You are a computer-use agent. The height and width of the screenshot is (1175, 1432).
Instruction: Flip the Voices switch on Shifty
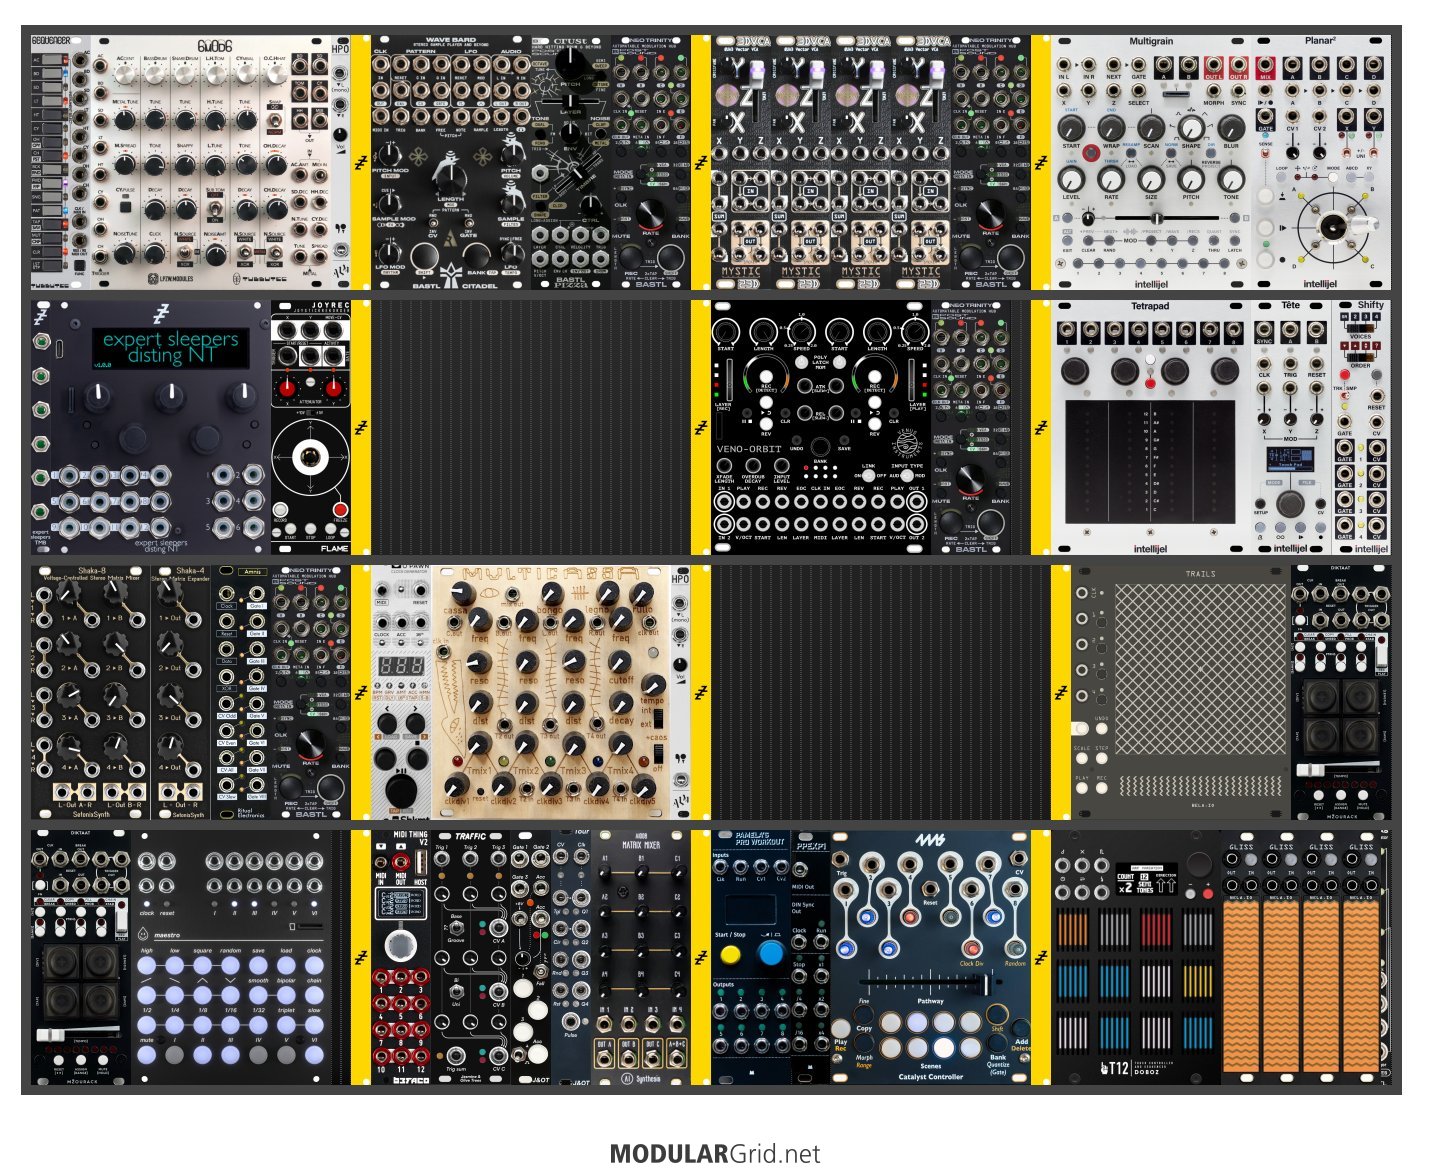pos(1361,327)
